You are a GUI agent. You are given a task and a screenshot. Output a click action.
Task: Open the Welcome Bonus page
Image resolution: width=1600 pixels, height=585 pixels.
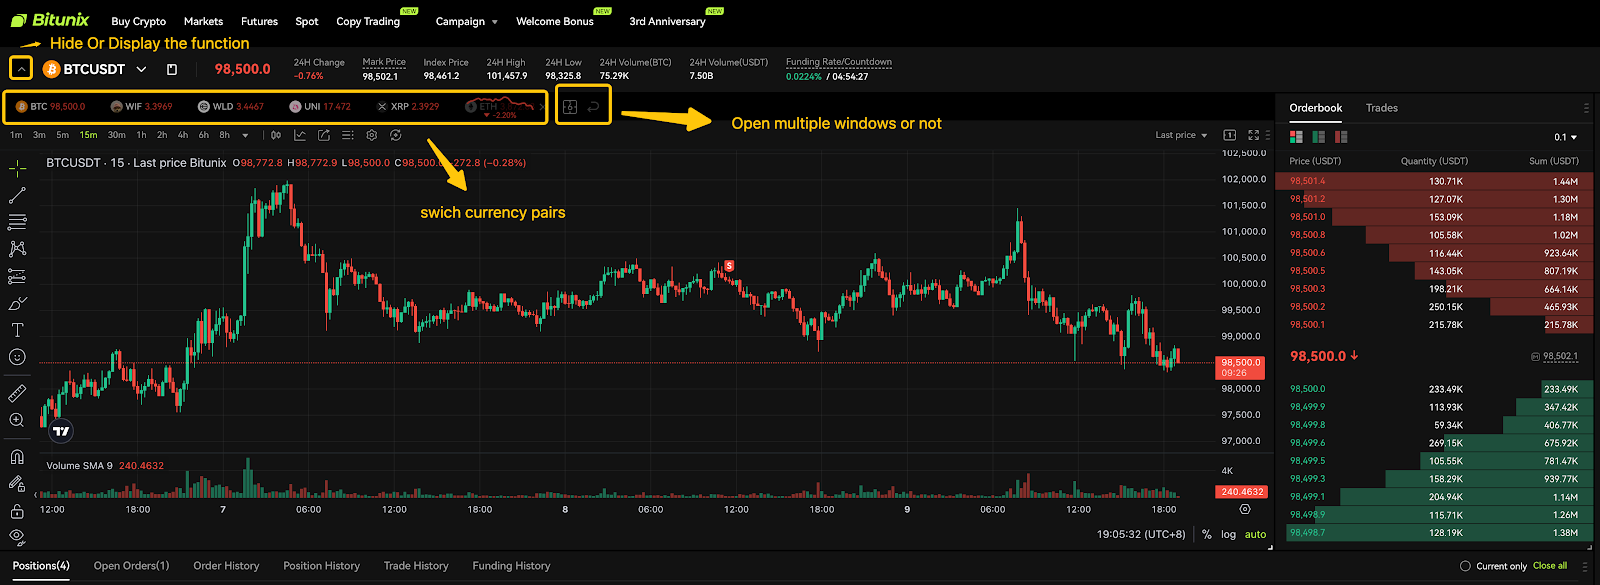point(555,21)
